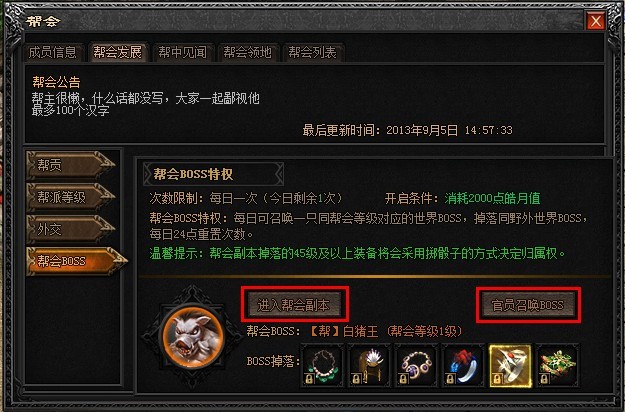625x412 pixels.
Task: Select the 帮会BOSS side menu entry
Action: click(77, 261)
